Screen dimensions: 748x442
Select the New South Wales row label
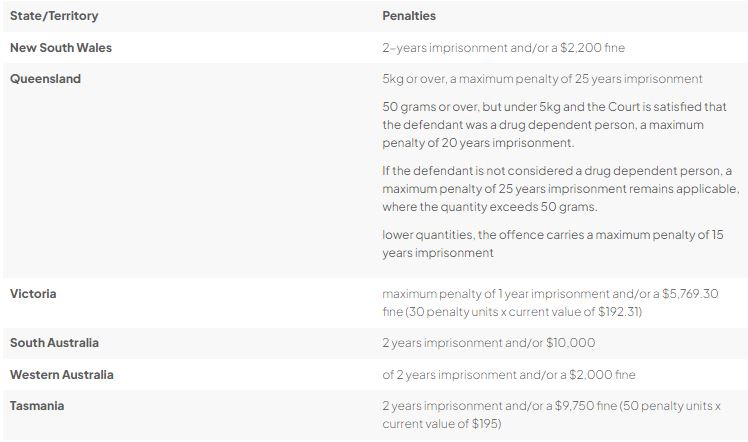click(60, 47)
